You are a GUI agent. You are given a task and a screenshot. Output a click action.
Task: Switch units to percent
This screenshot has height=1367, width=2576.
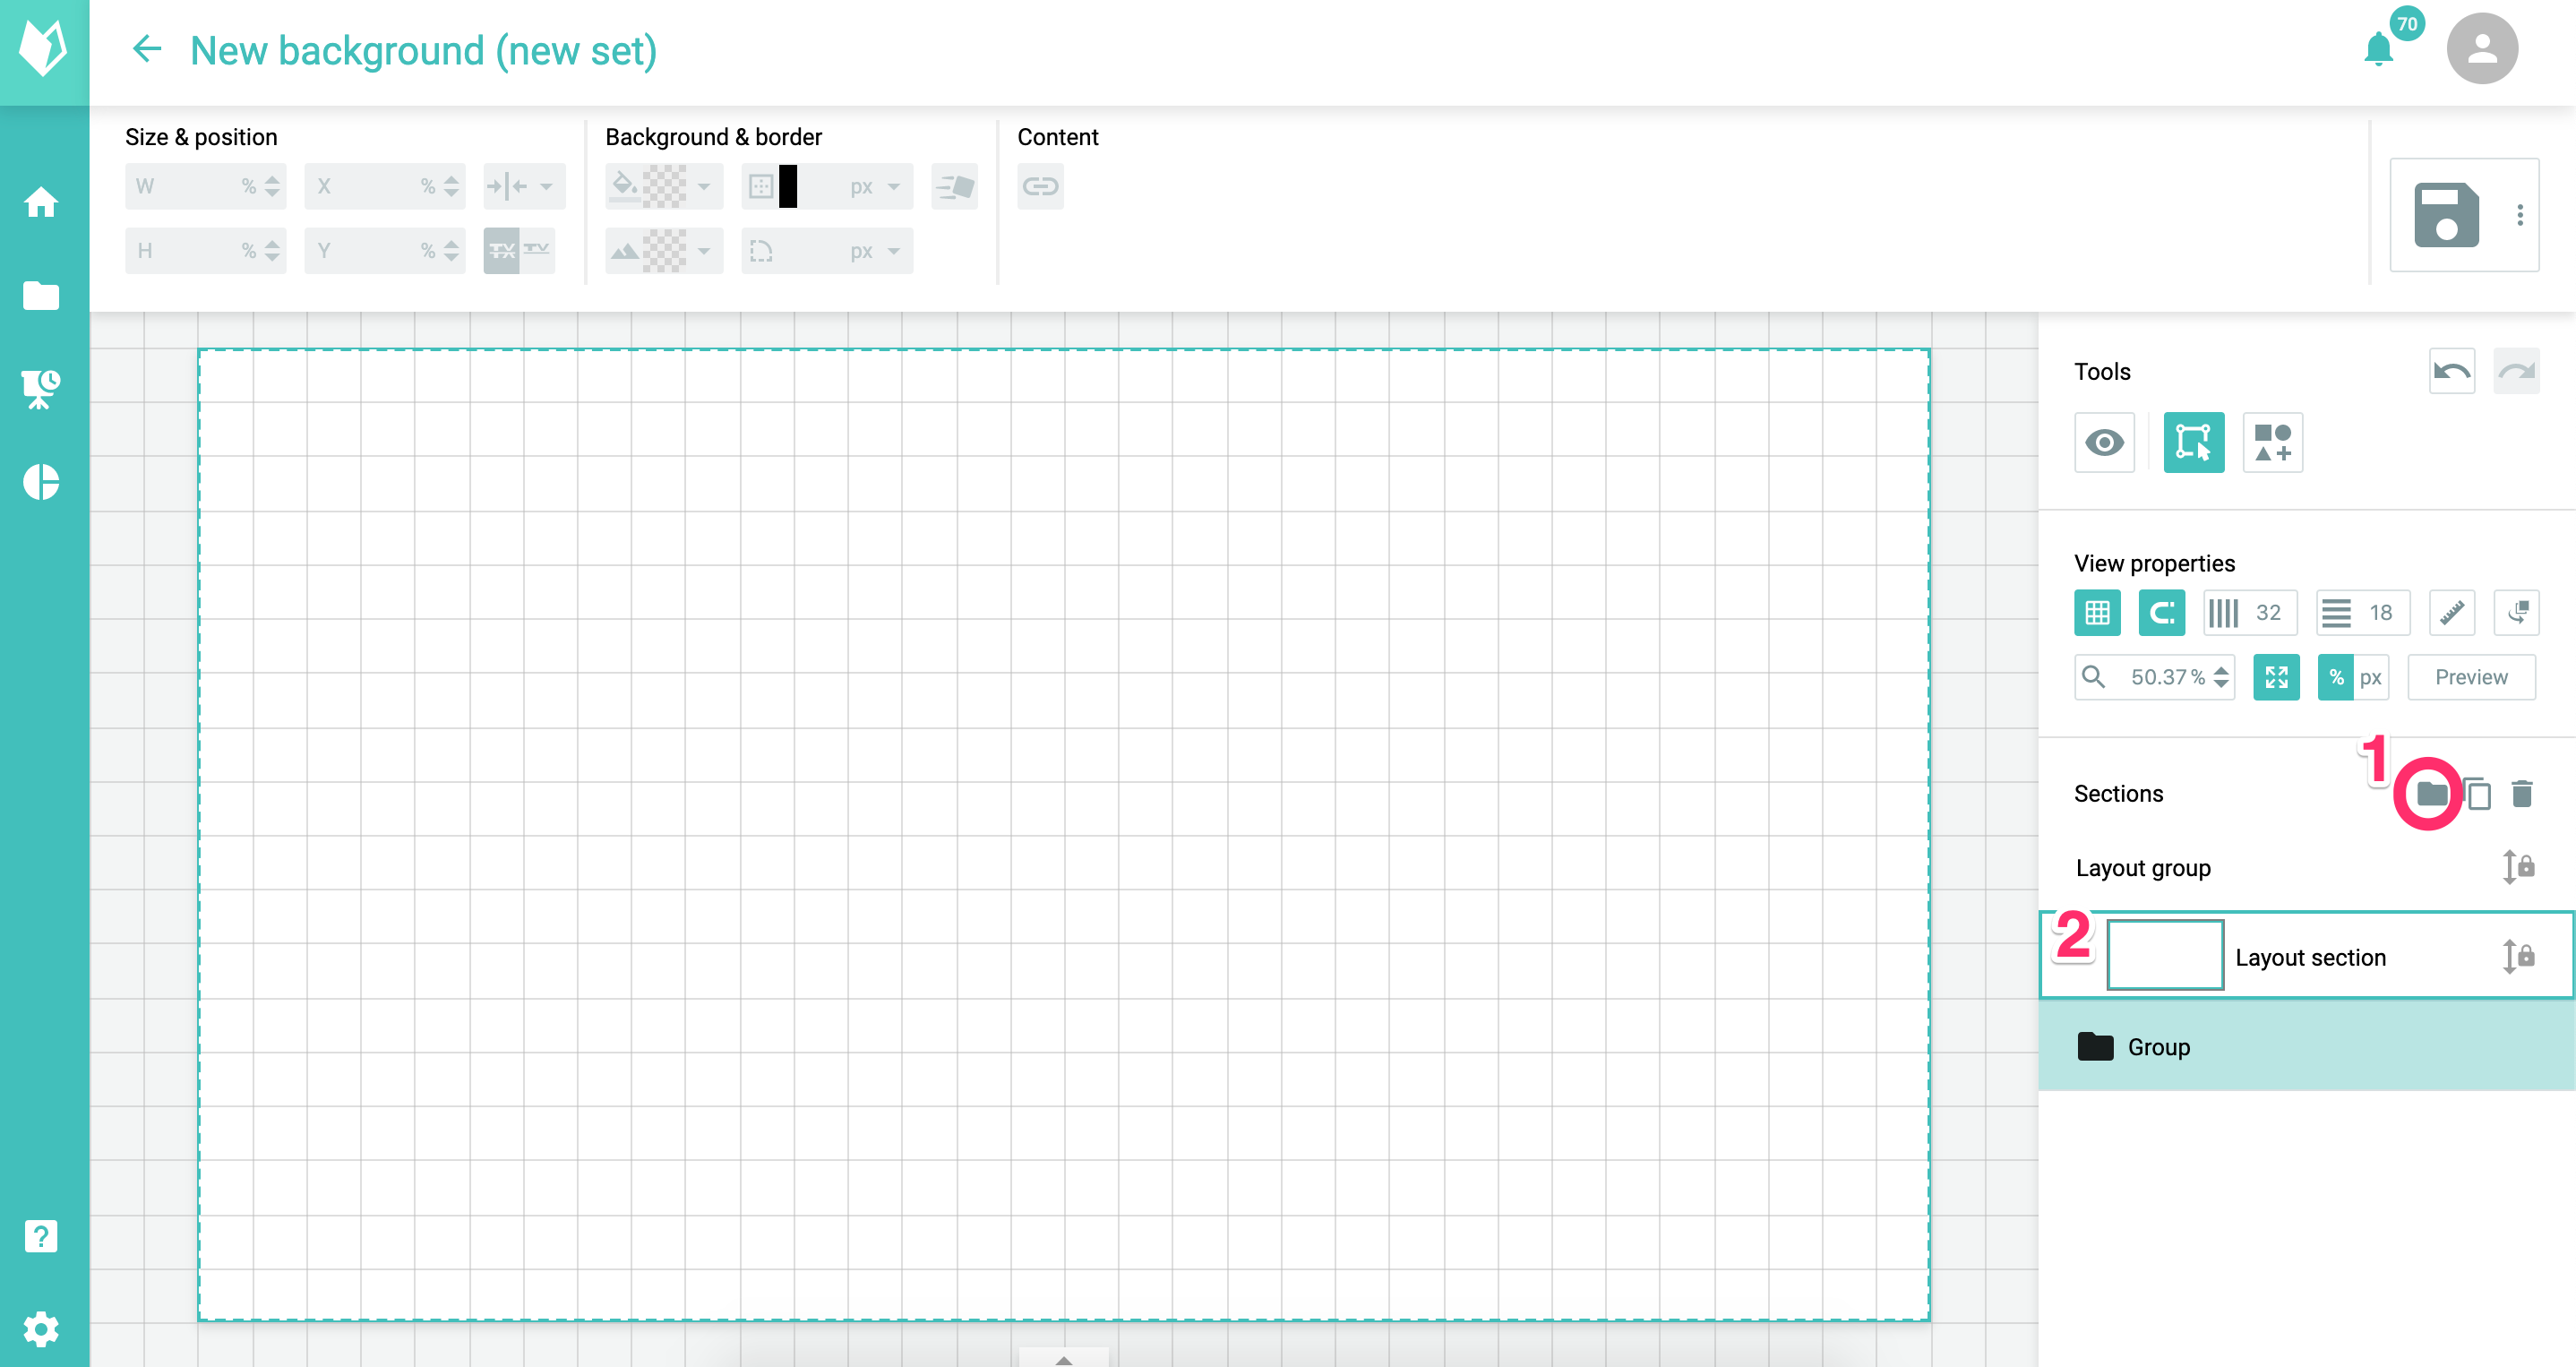2335,677
